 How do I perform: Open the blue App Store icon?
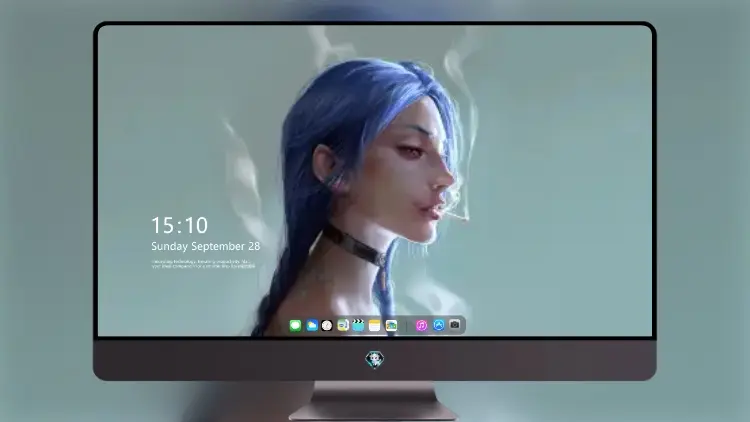coord(438,325)
